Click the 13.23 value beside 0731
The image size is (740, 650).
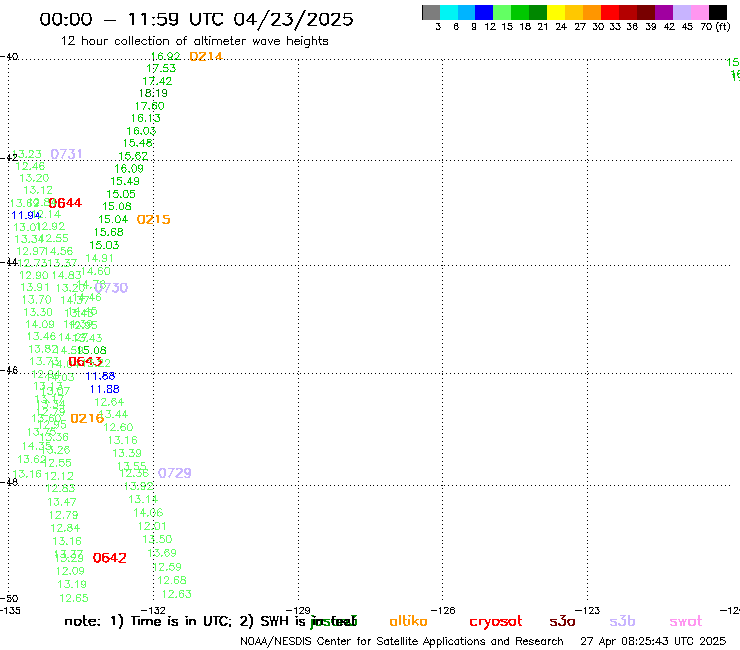pos(27,154)
